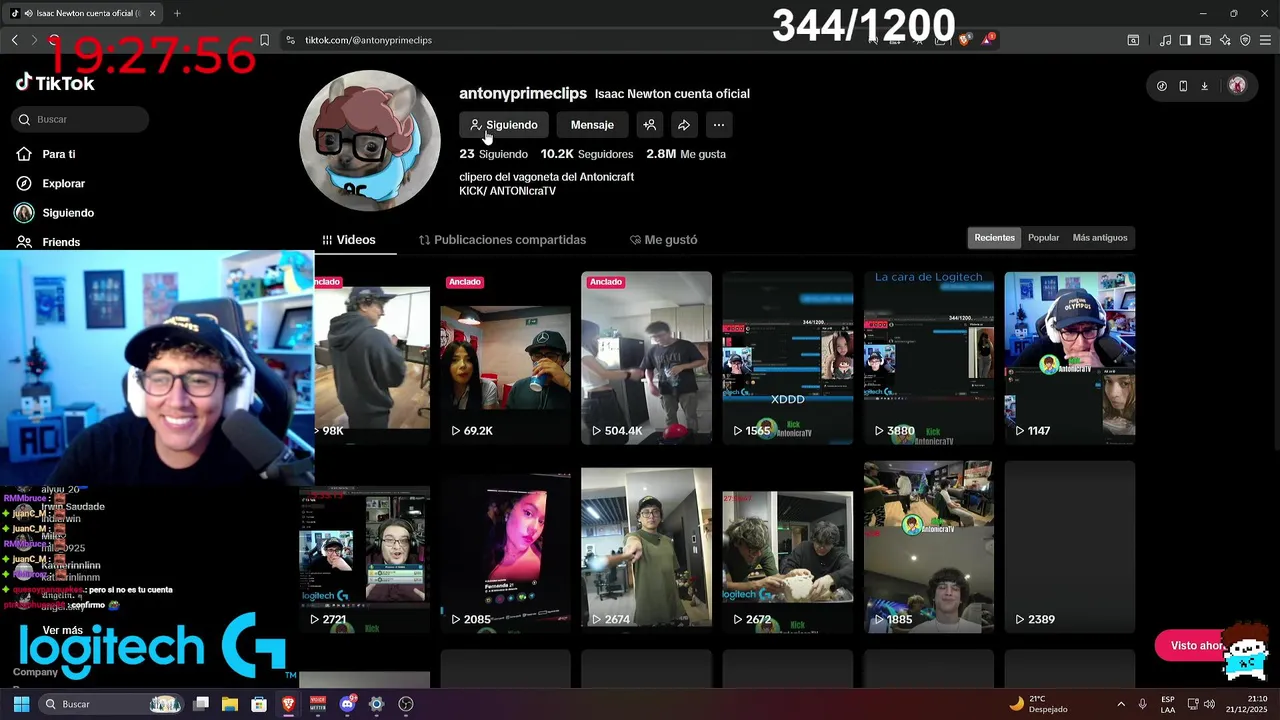This screenshot has height=720, width=1280.
Task: Open File Explorer from the taskbar
Action: coord(230,704)
